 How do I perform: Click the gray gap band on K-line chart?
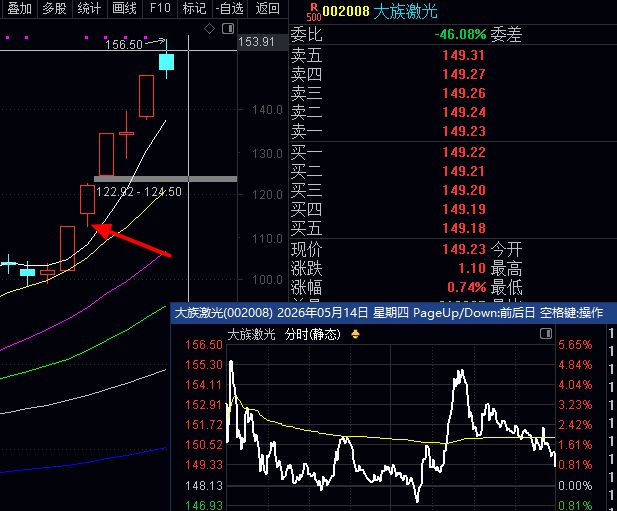[165, 179]
